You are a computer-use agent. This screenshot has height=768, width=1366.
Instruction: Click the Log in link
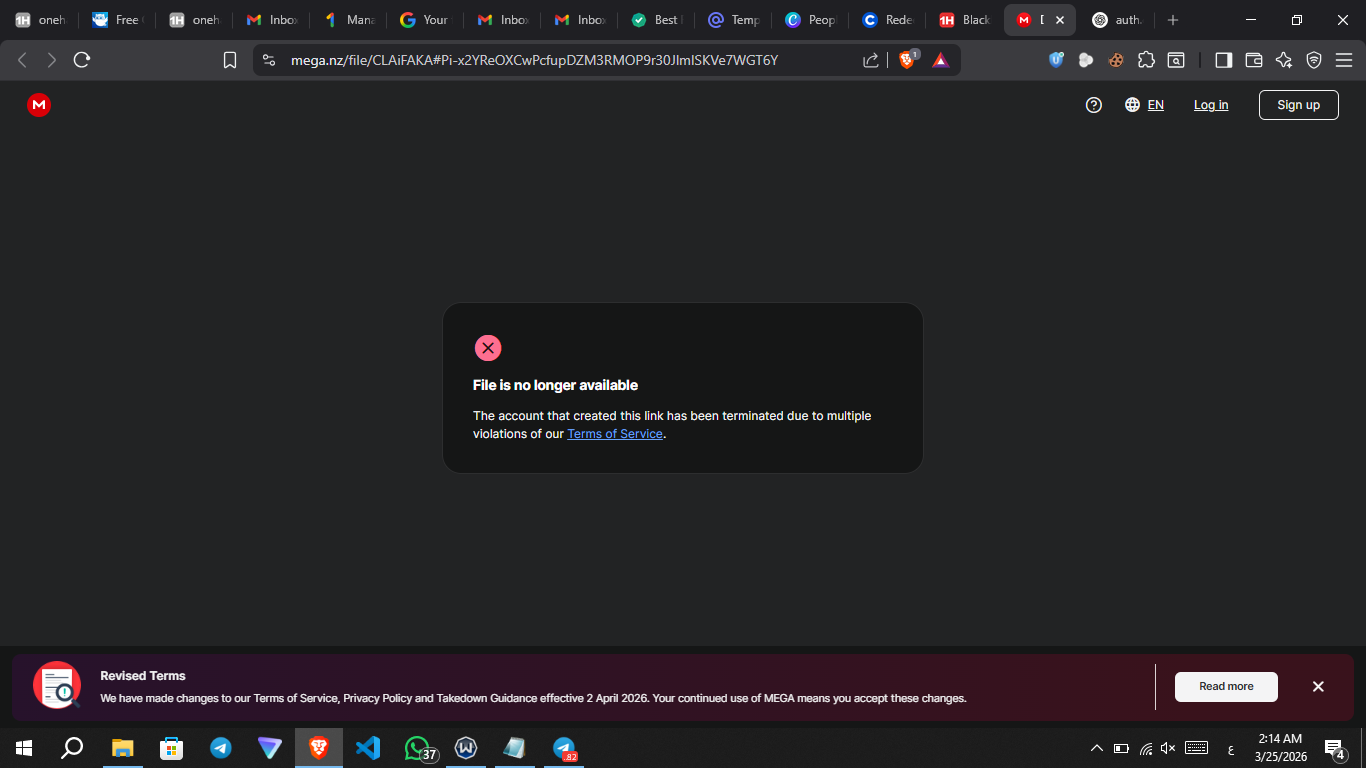pyautogui.click(x=1210, y=105)
